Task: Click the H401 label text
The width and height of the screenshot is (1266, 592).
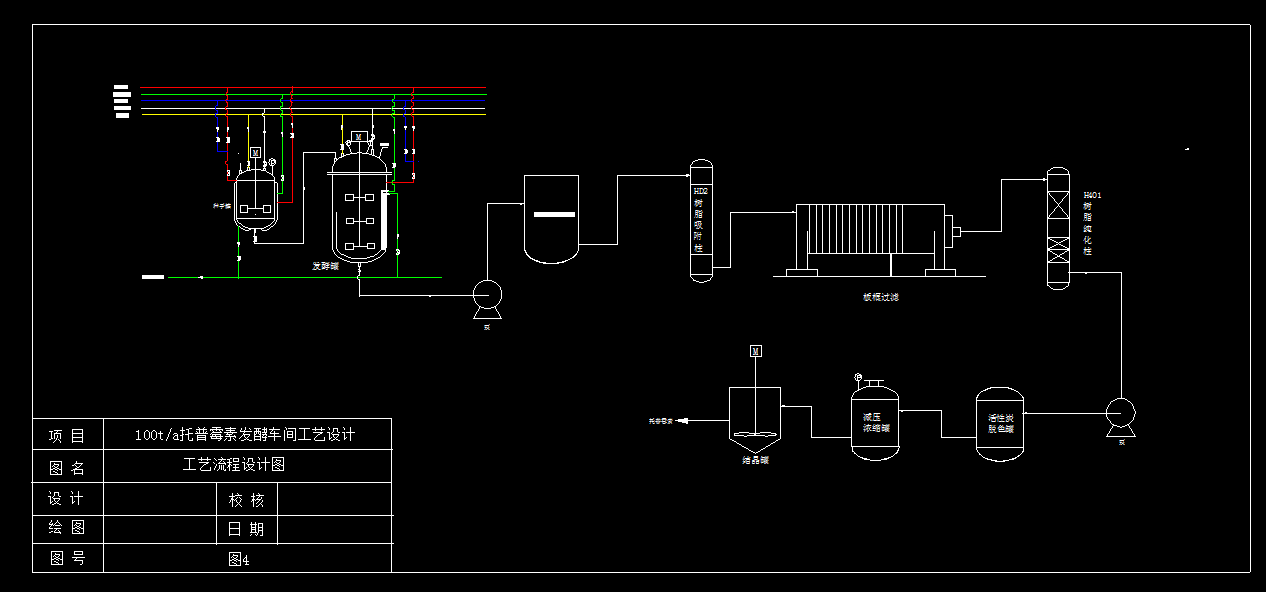Action: (1092, 196)
